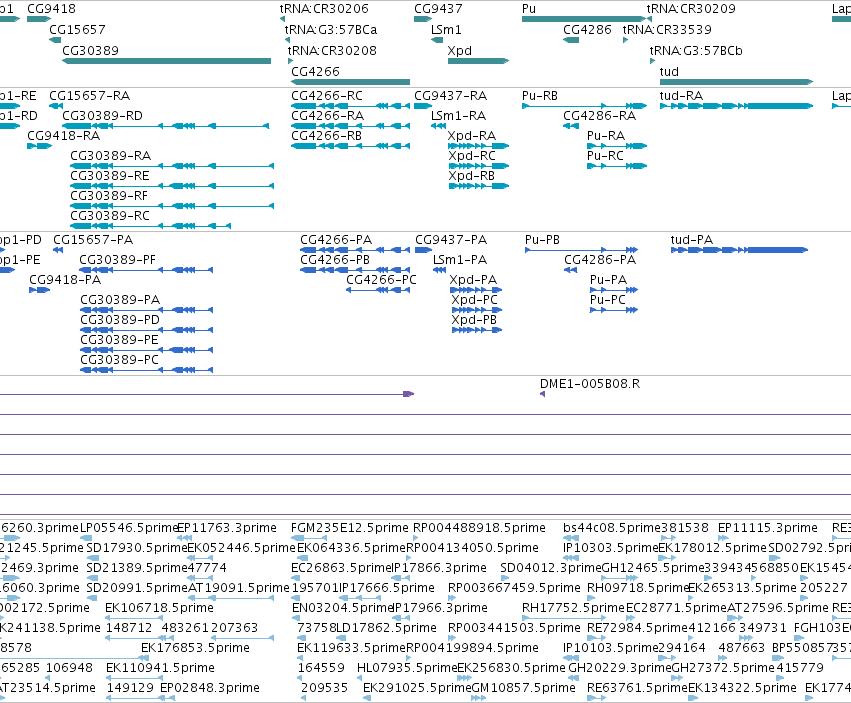
Task: Click the CG30389-PF CDS label
Action: point(117,260)
